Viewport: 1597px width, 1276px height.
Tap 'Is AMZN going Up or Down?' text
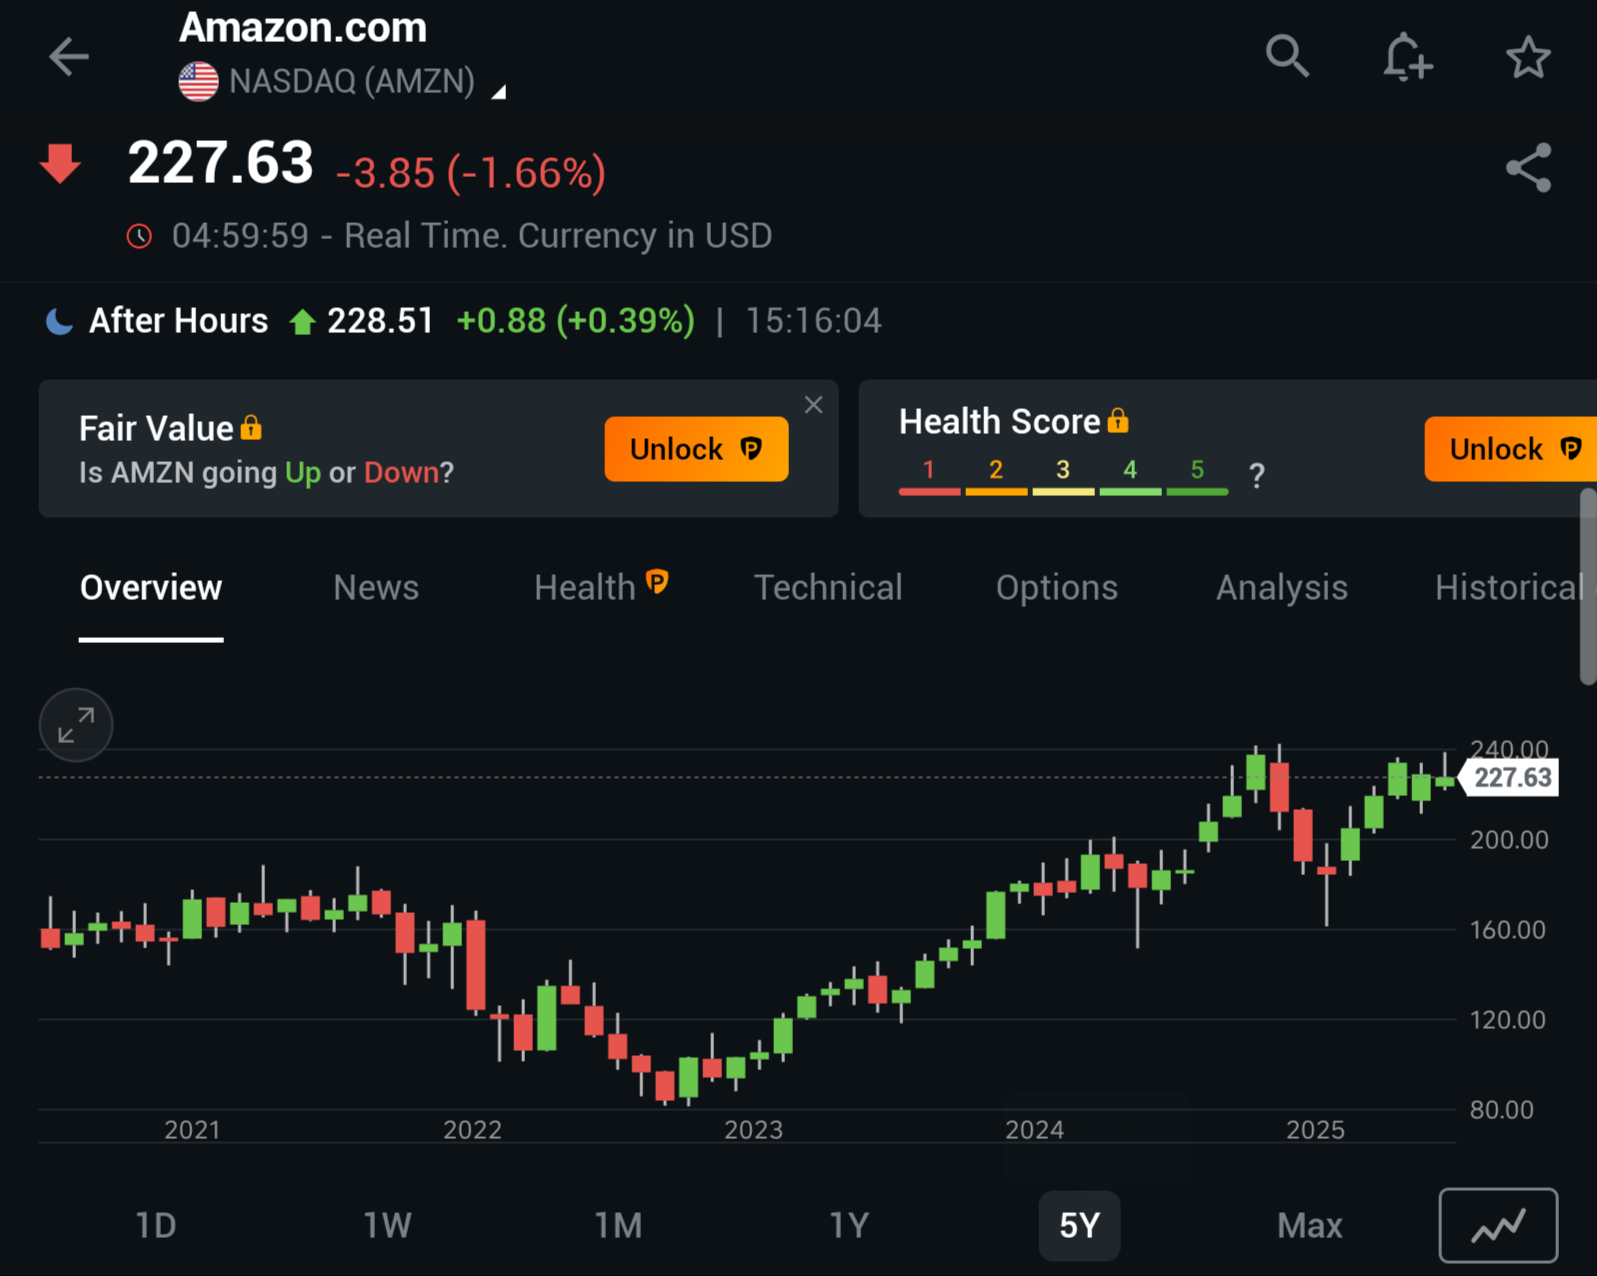coord(267,472)
